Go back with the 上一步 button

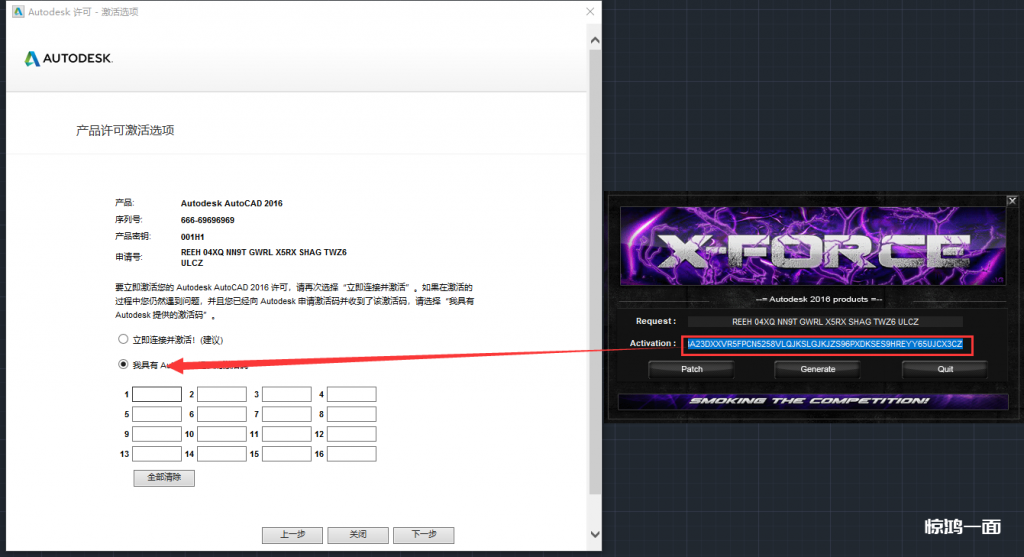point(292,535)
